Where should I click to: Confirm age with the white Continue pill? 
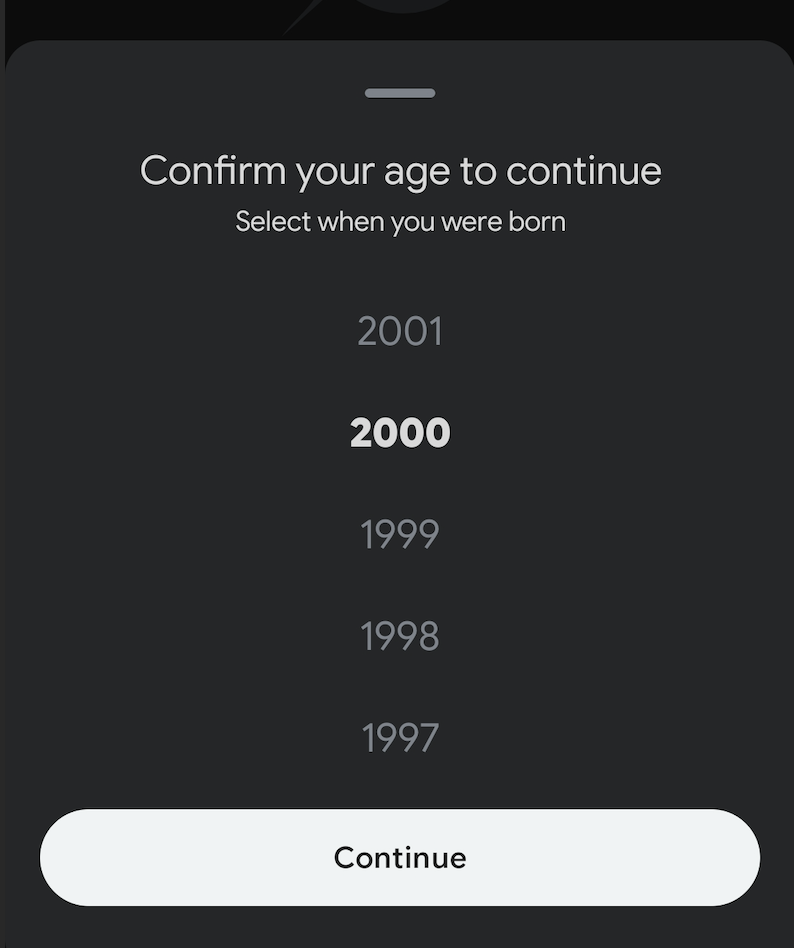tap(400, 857)
